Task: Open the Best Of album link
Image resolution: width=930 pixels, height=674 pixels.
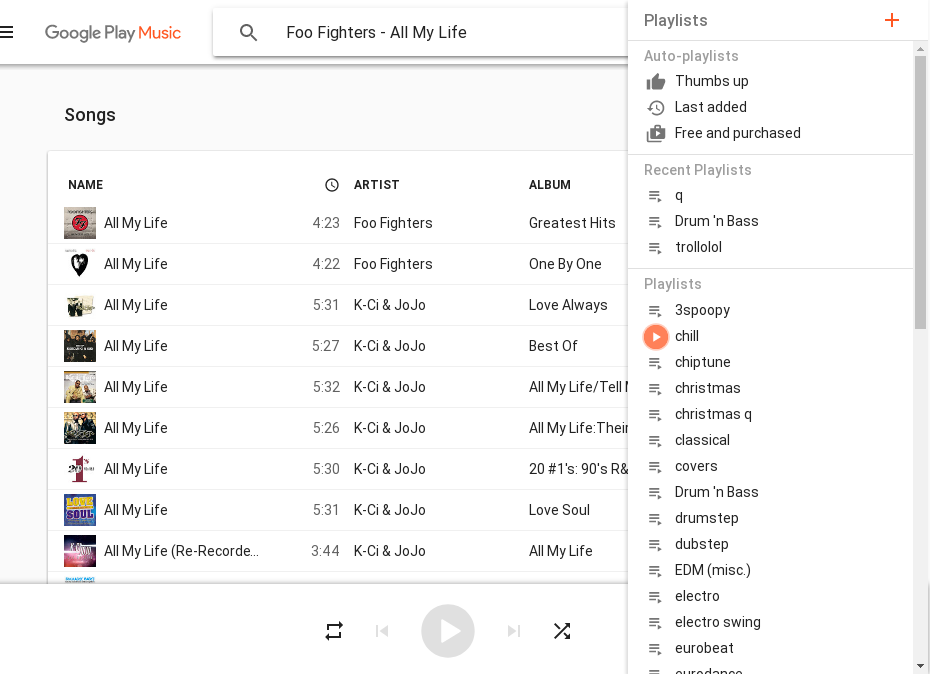Action: (x=553, y=345)
